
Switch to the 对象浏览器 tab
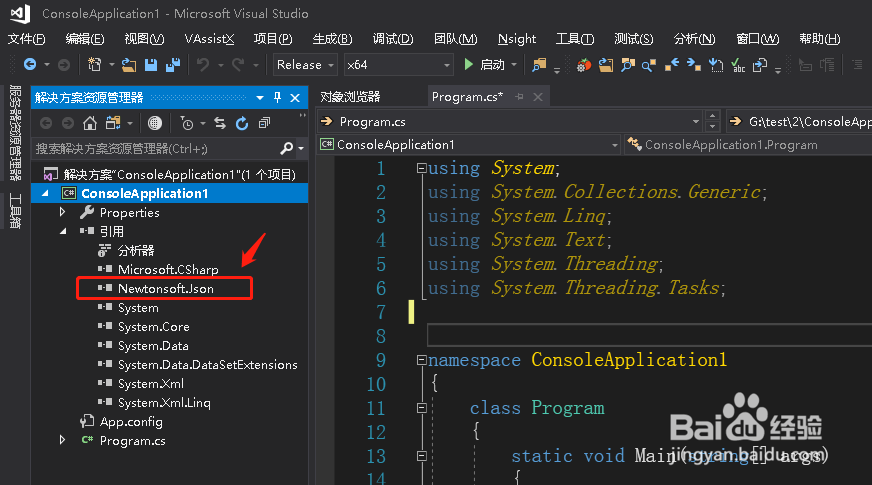pyautogui.click(x=350, y=97)
